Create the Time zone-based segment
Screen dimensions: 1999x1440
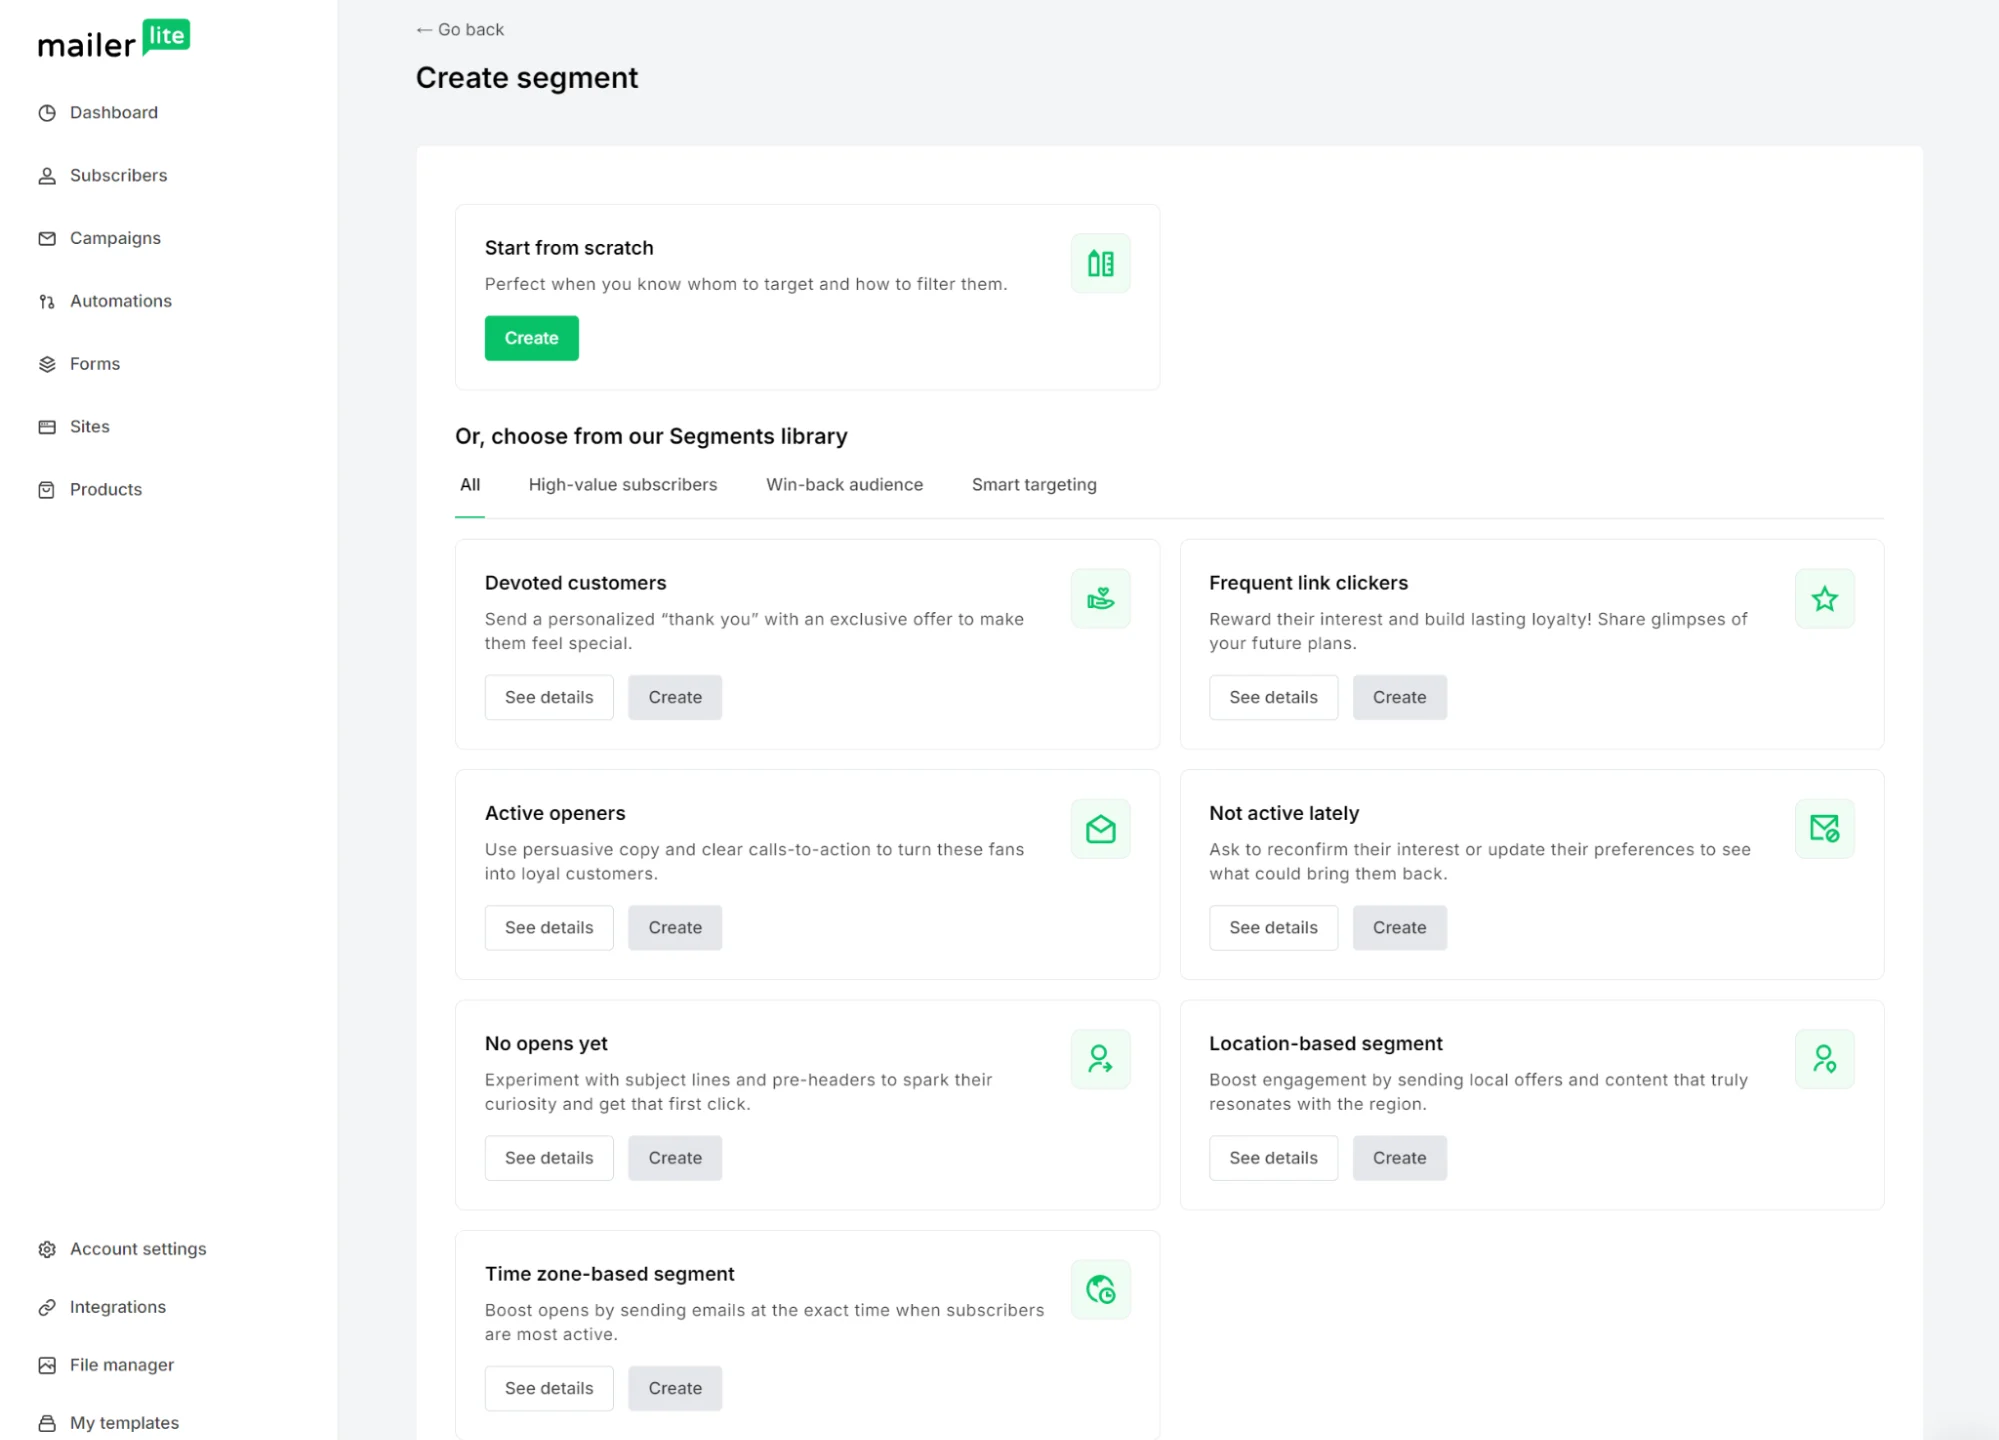675,1389
